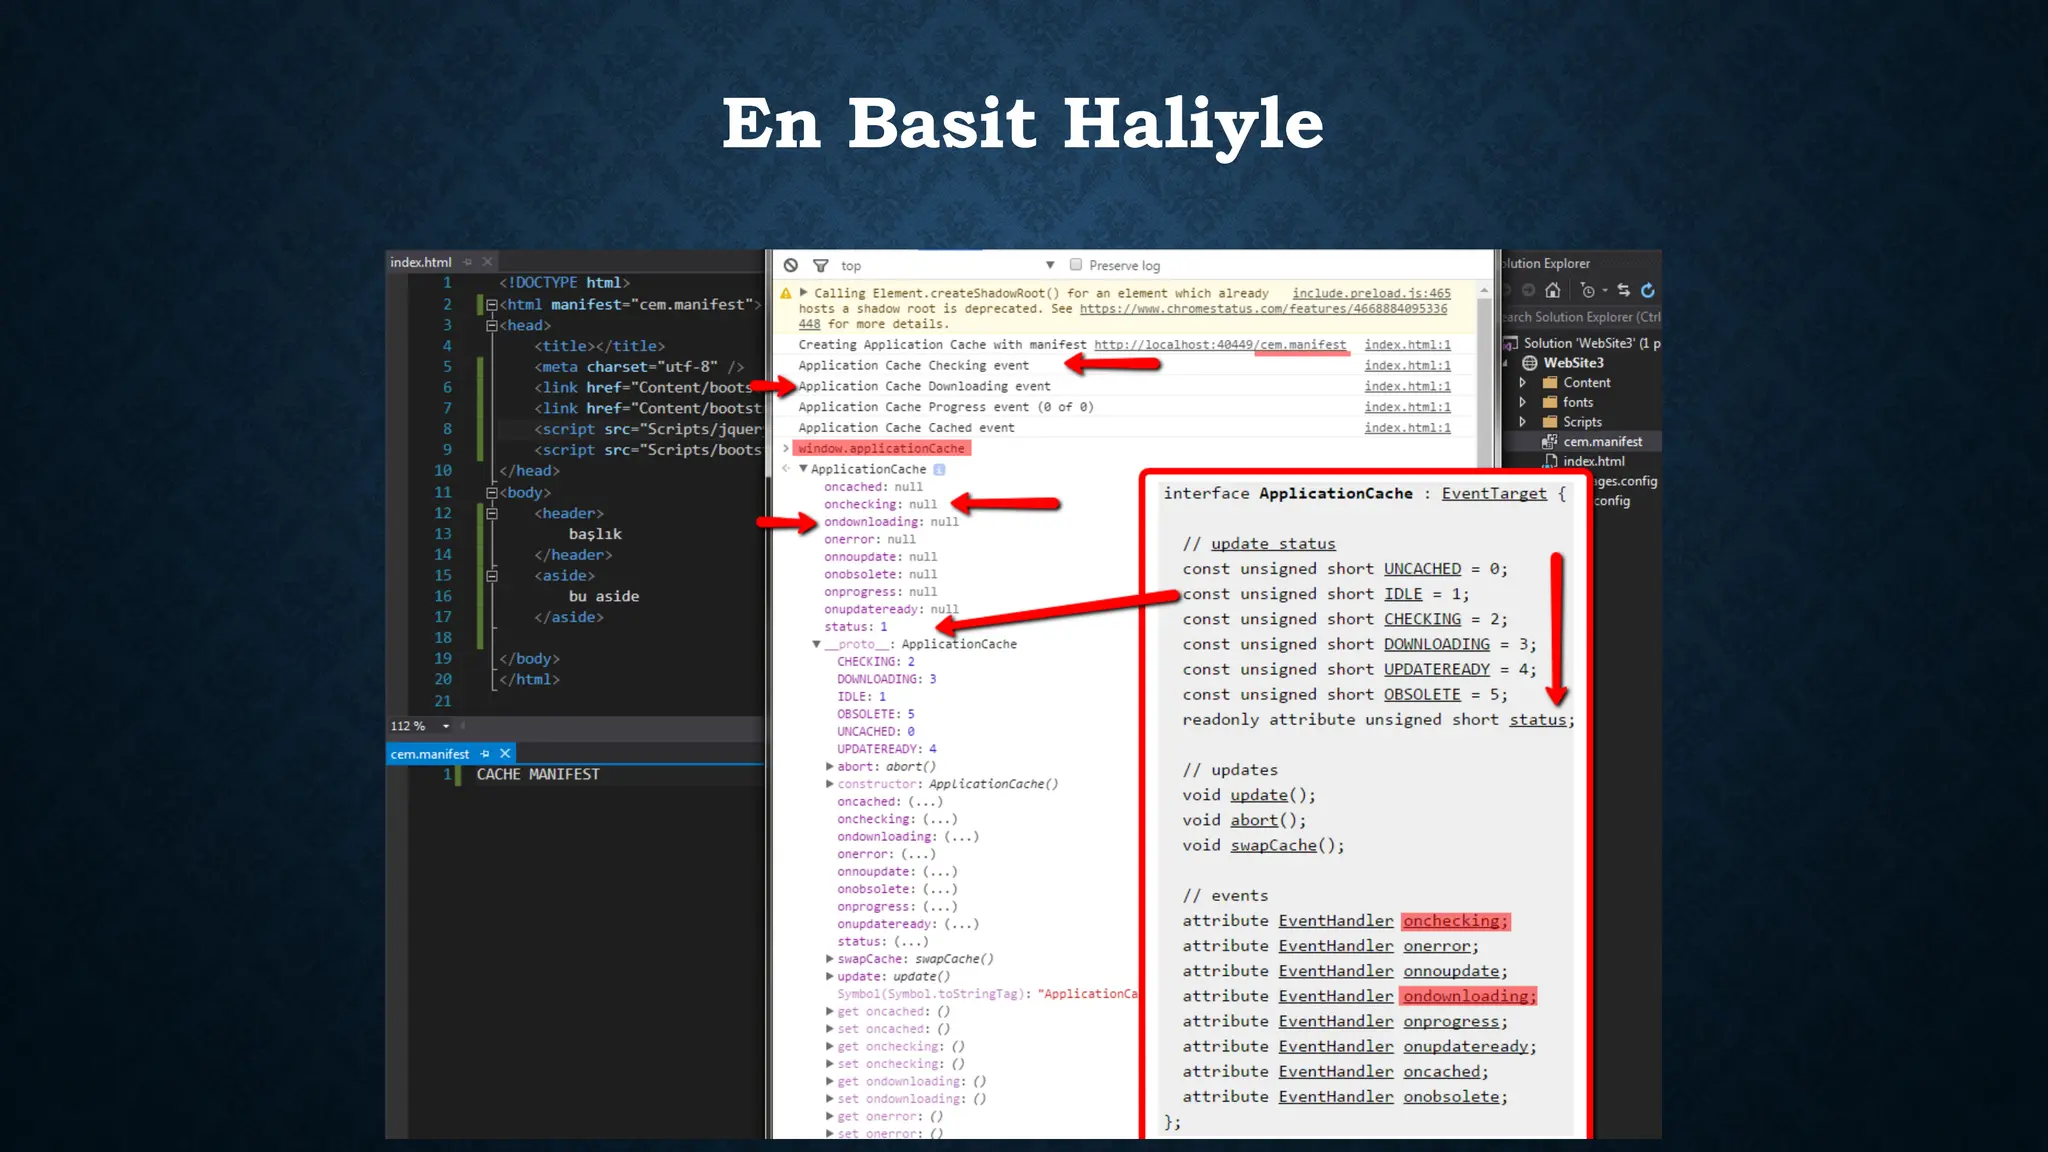Expand the Content folder arrow
Image resolution: width=2048 pixels, height=1152 pixels.
tap(1523, 383)
